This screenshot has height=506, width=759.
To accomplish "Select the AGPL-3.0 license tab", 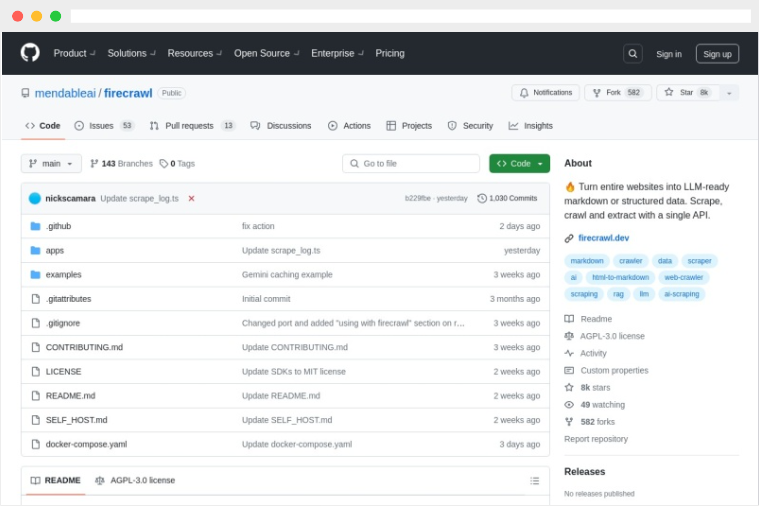I will pyautogui.click(x=135, y=480).
